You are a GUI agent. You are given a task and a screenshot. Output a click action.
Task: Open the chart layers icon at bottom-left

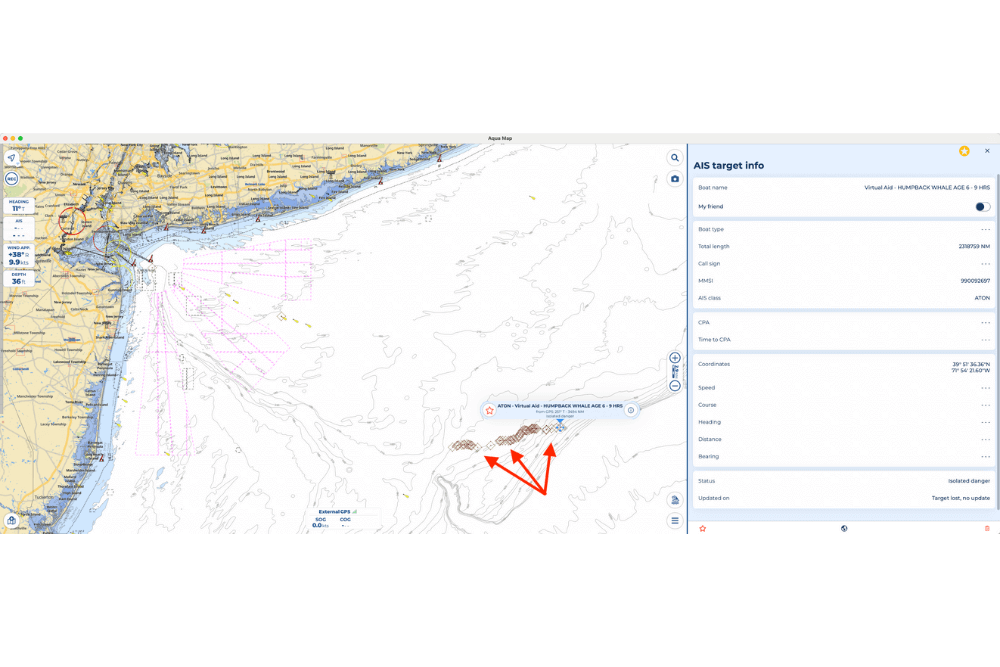(12, 520)
